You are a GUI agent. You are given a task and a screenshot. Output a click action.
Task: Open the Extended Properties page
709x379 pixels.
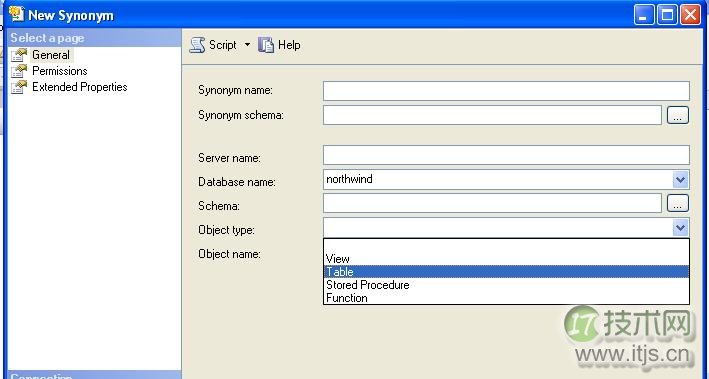pyautogui.click(x=80, y=87)
